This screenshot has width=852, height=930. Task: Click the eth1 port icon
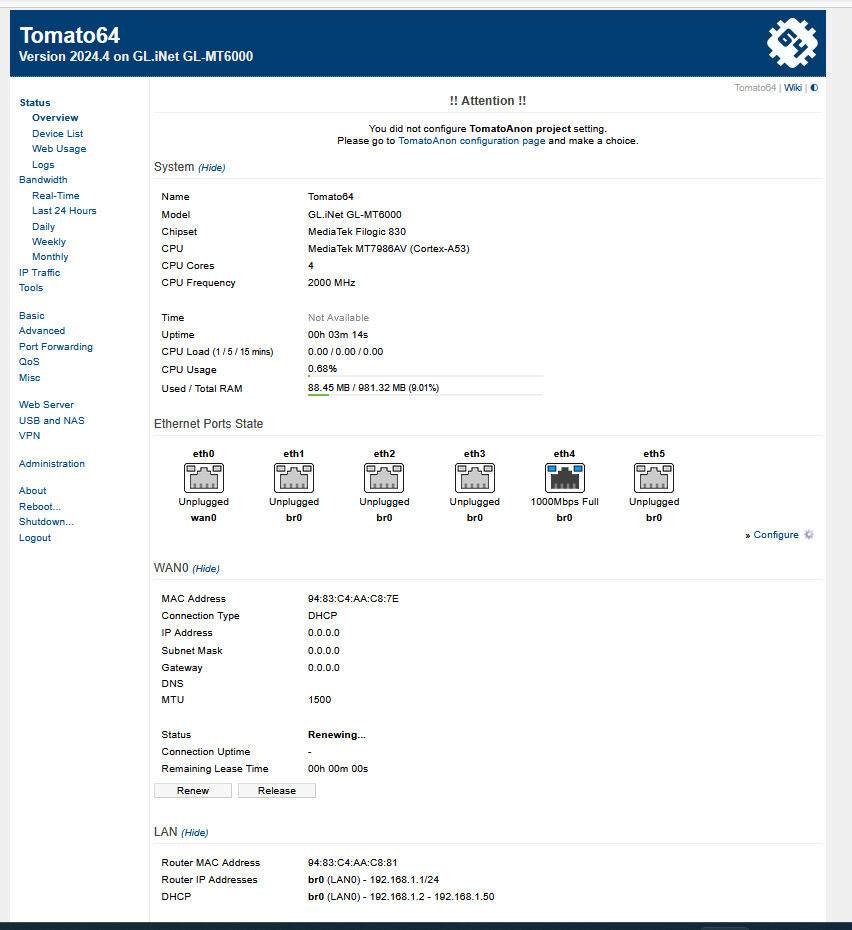294,478
